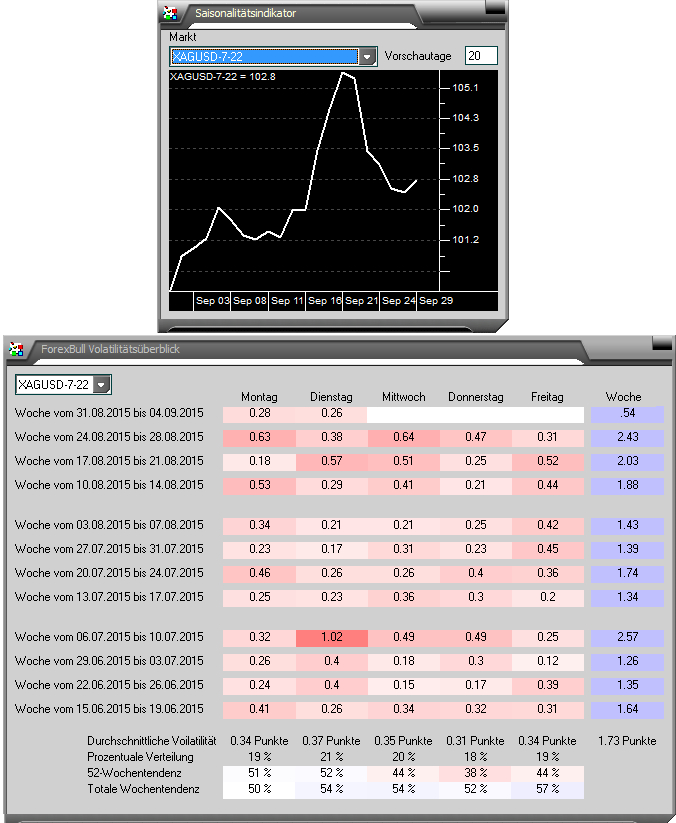Click the 0.63 Montag volatility cell

point(259,437)
